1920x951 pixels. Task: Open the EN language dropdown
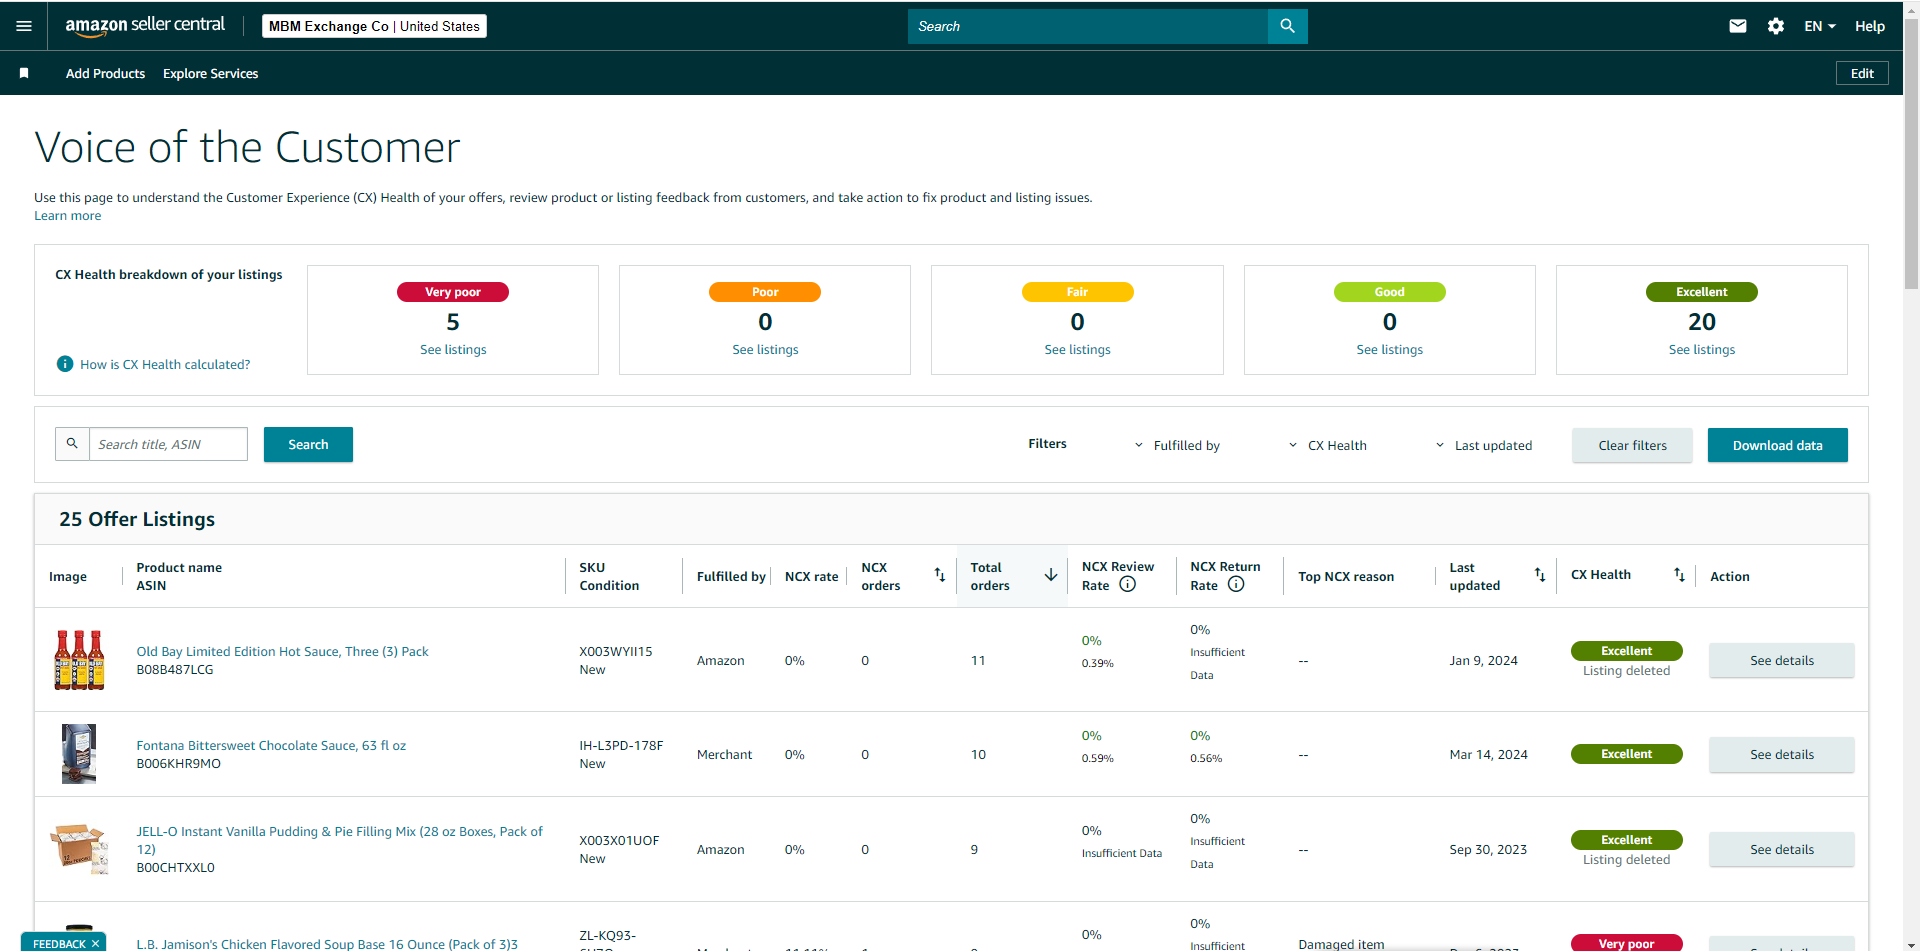[1820, 26]
